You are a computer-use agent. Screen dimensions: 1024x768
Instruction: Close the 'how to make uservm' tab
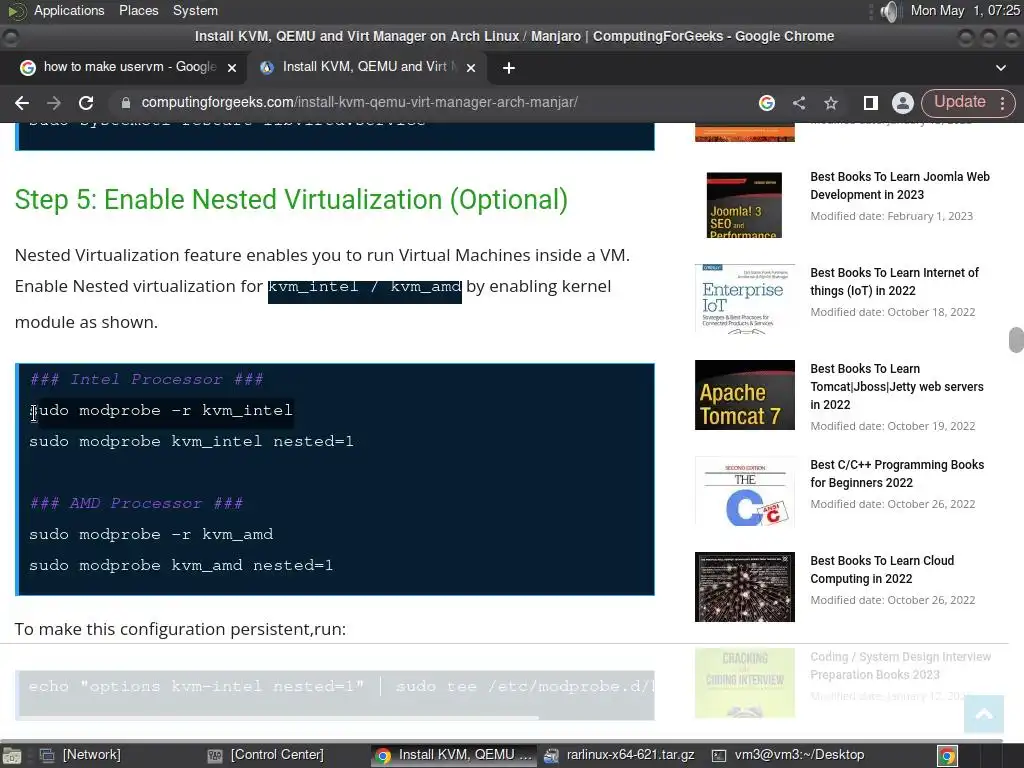click(x=231, y=67)
